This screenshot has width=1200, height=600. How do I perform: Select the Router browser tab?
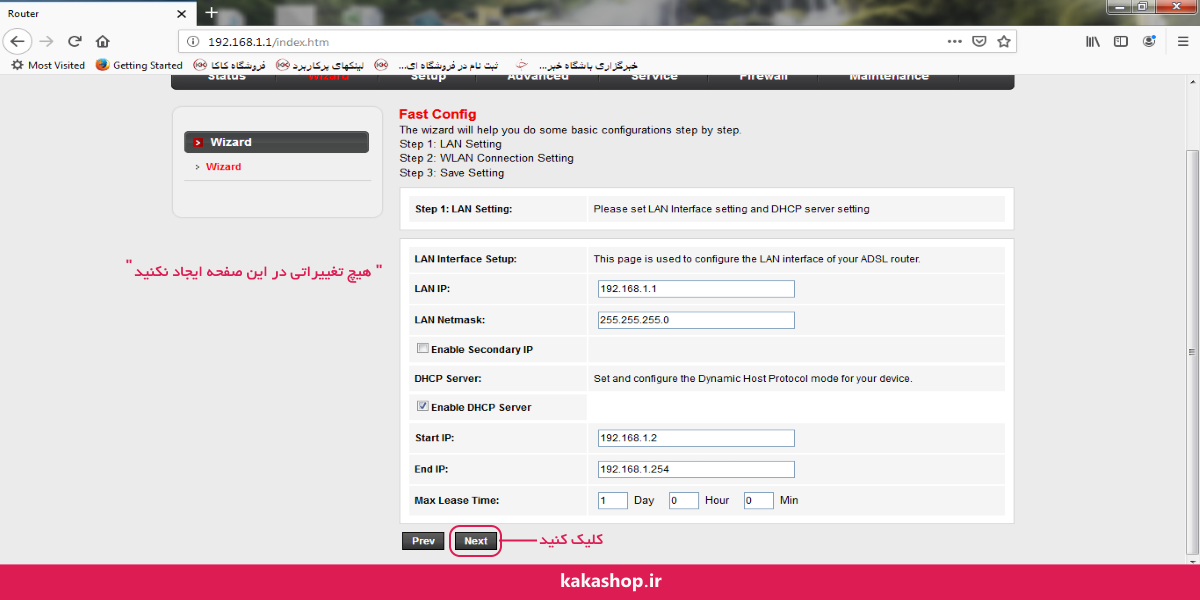coord(98,14)
